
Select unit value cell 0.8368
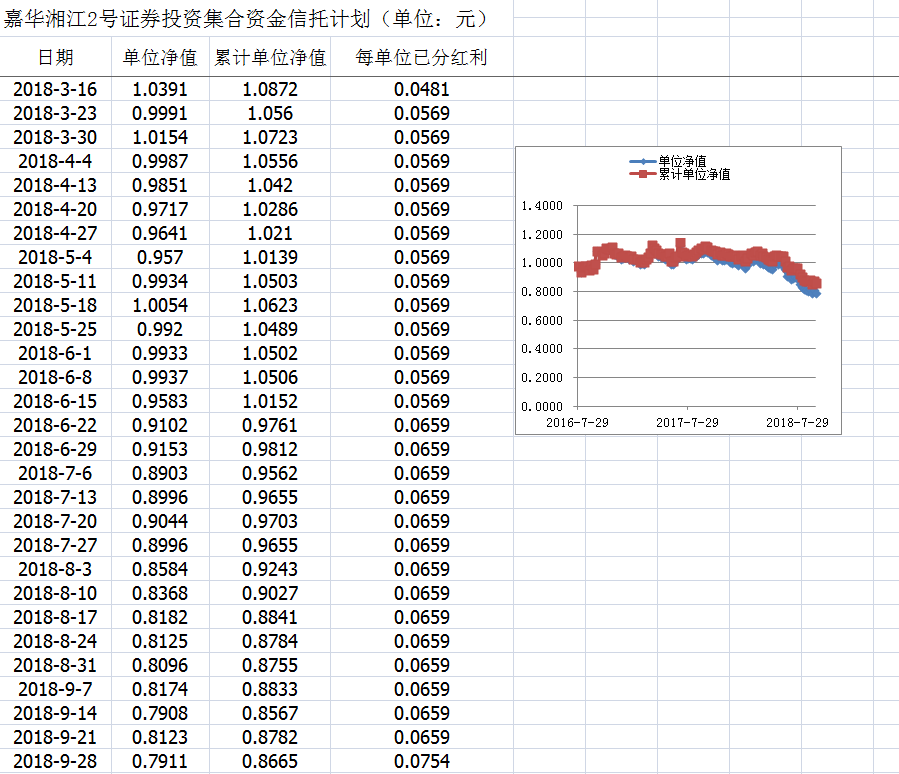click(x=160, y=594)
